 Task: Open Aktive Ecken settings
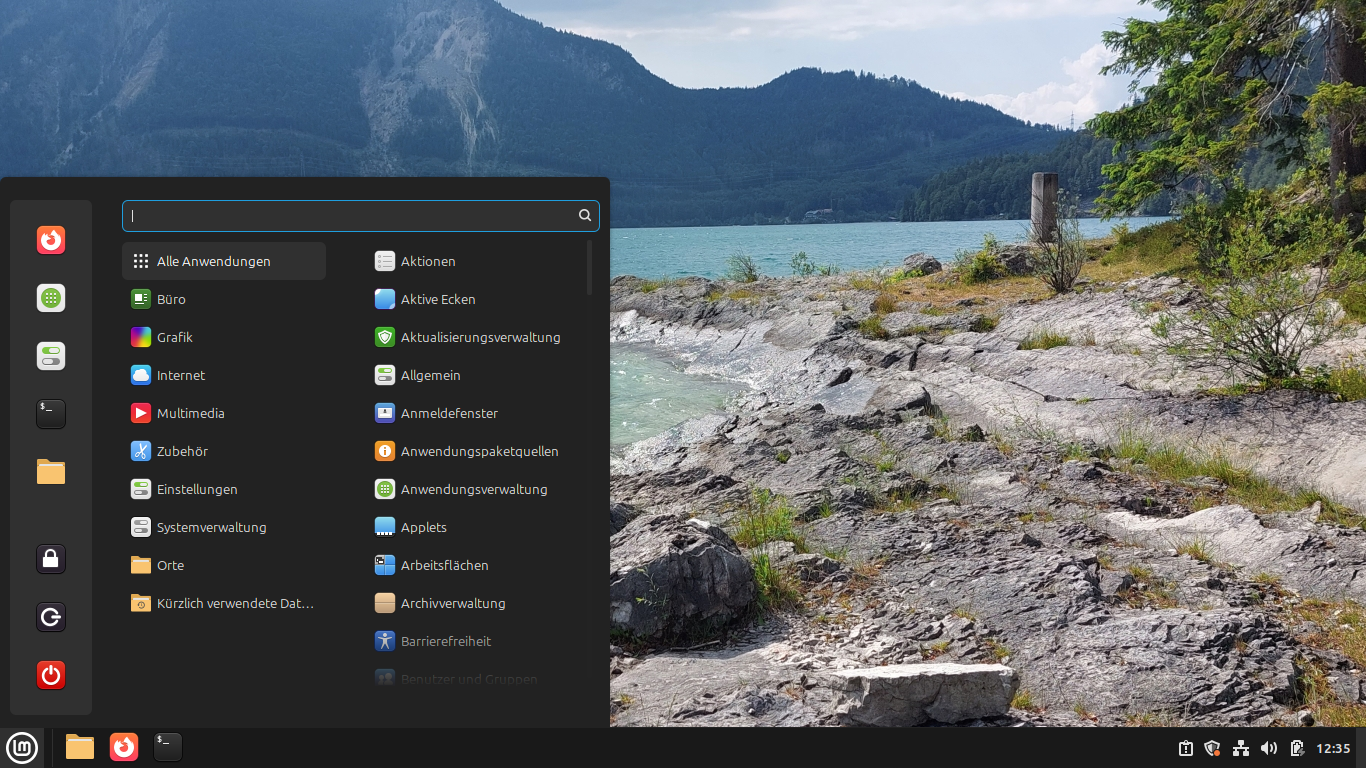coord(475,299)
